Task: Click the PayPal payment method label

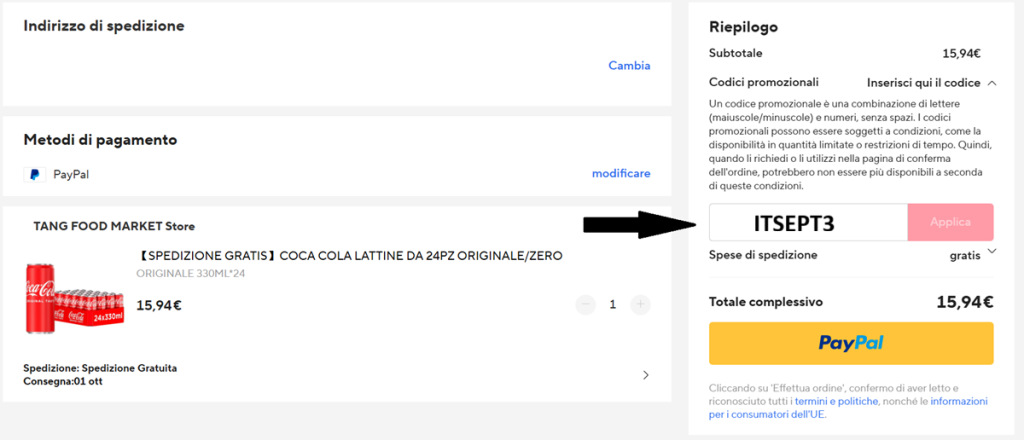Action: pos(71,175)
